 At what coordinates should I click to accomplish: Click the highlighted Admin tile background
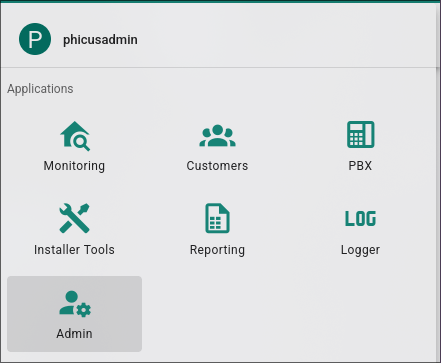coord(75,314)
